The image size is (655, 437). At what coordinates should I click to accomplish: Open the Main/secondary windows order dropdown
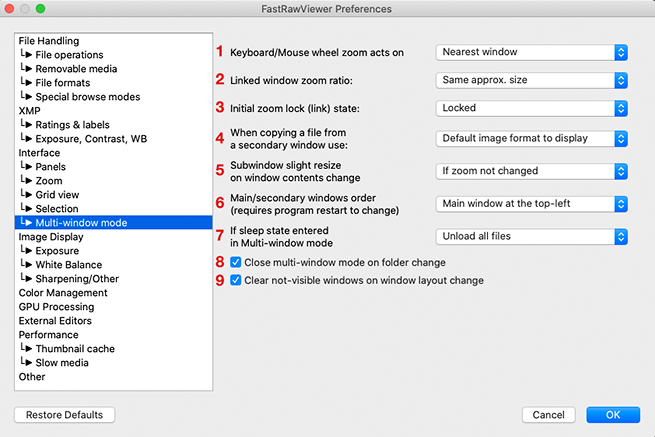point(532,204)
